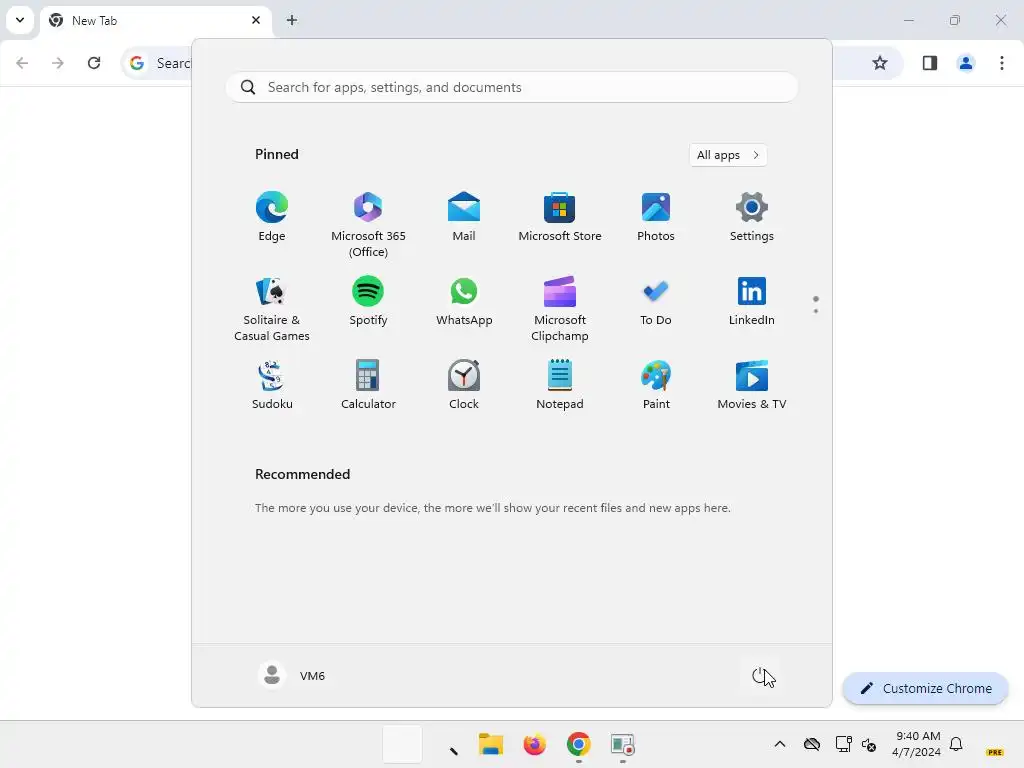Launch Microsoft 365 (Office)
This screenshot has height=768, width=1024.
[368, 225]
